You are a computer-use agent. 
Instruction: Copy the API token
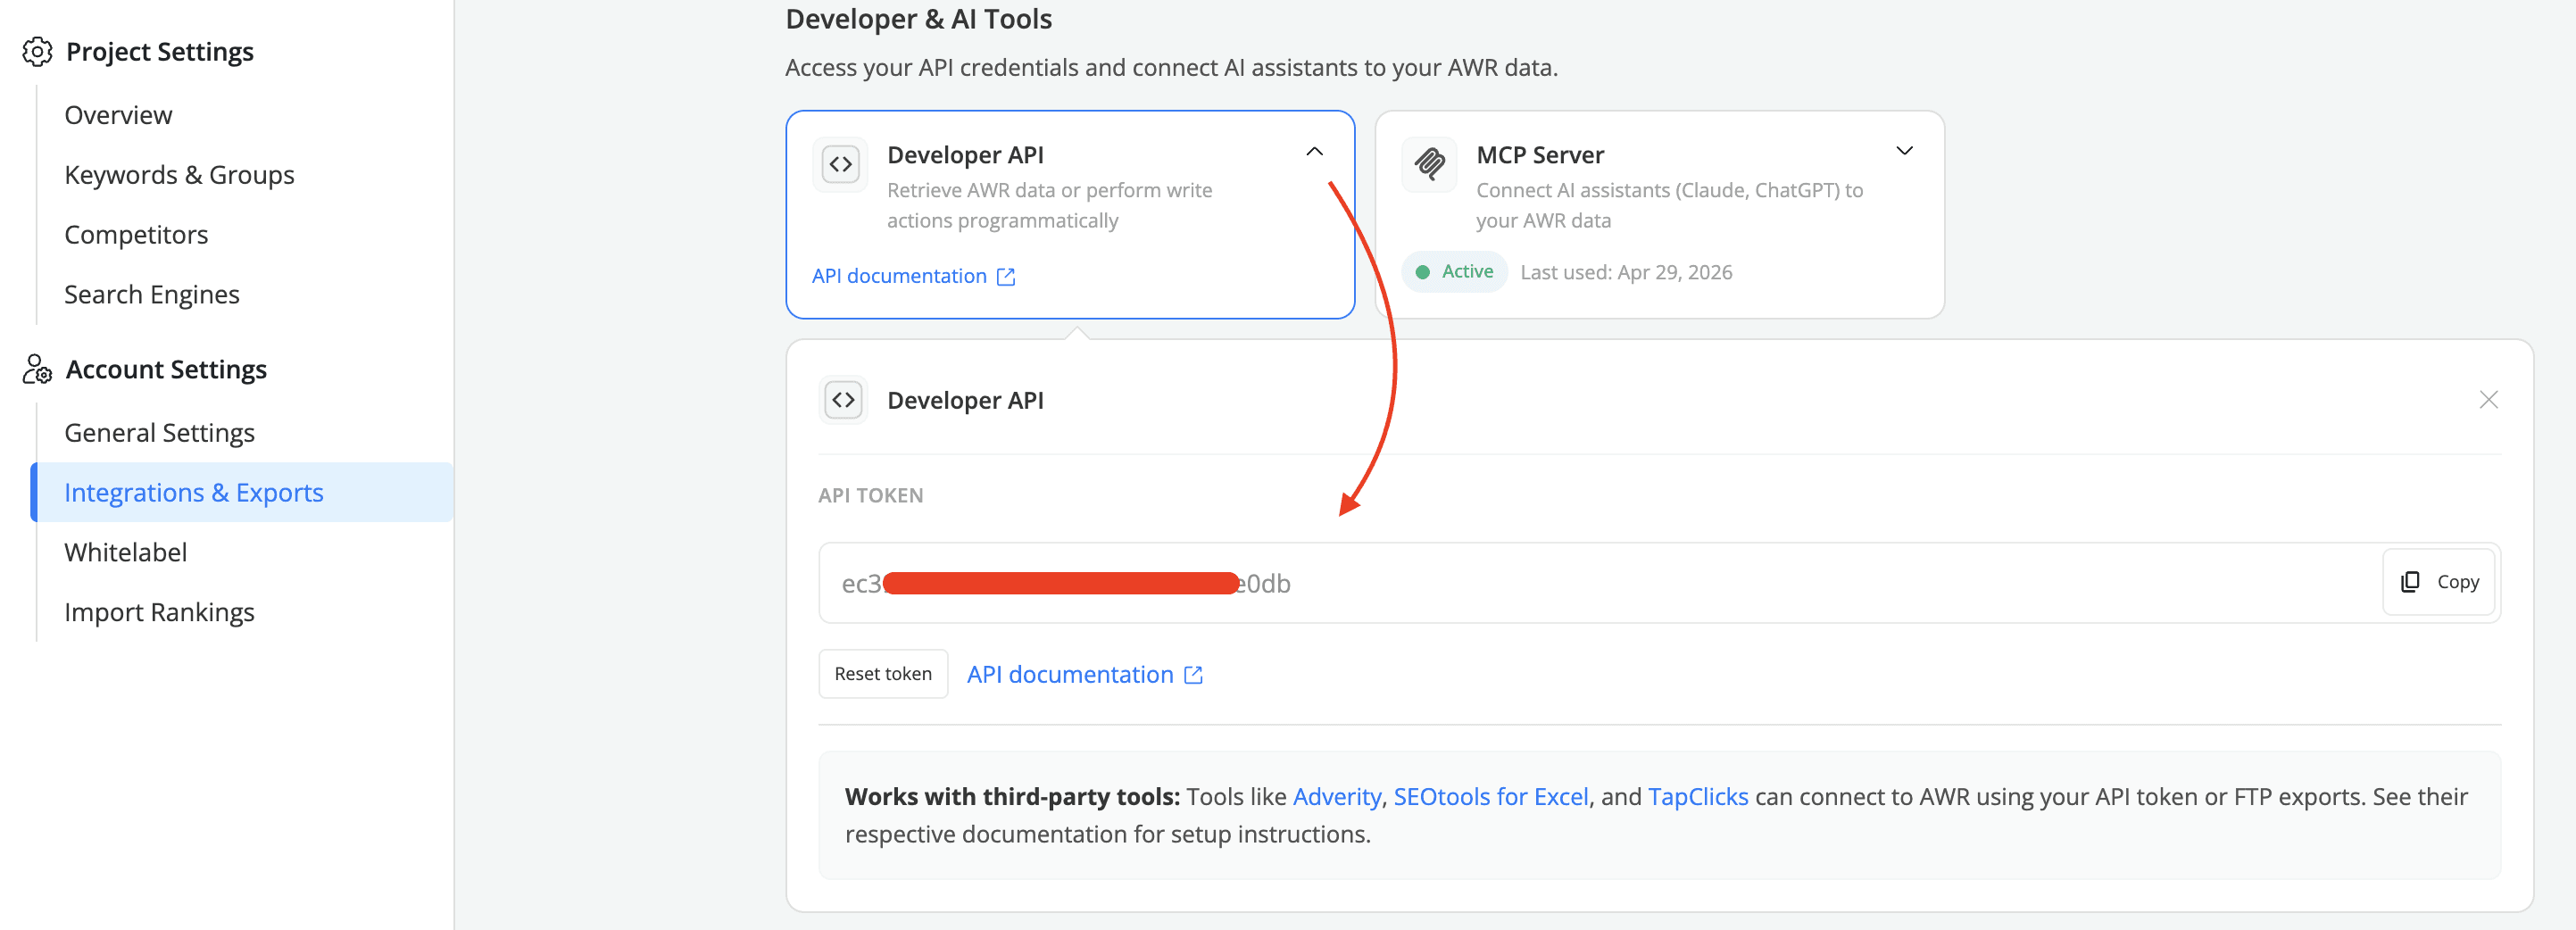2438,582
